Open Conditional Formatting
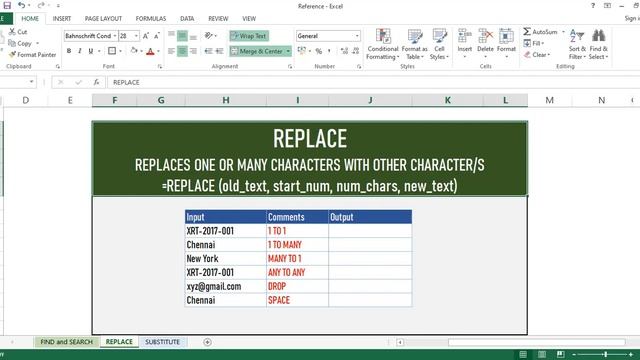Viewport: 640px width, 360px height. tap(382, 44)
